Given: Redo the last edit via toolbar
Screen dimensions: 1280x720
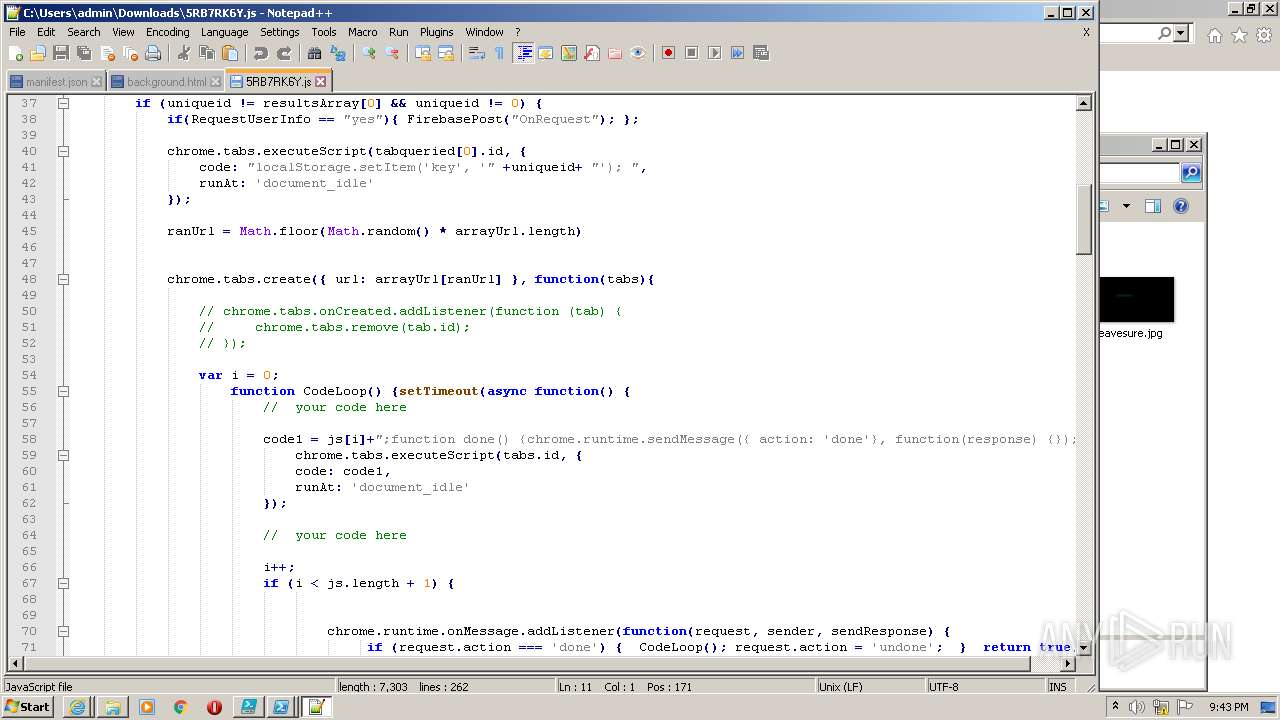Looking at the screenshot, I should click(284, 53).
